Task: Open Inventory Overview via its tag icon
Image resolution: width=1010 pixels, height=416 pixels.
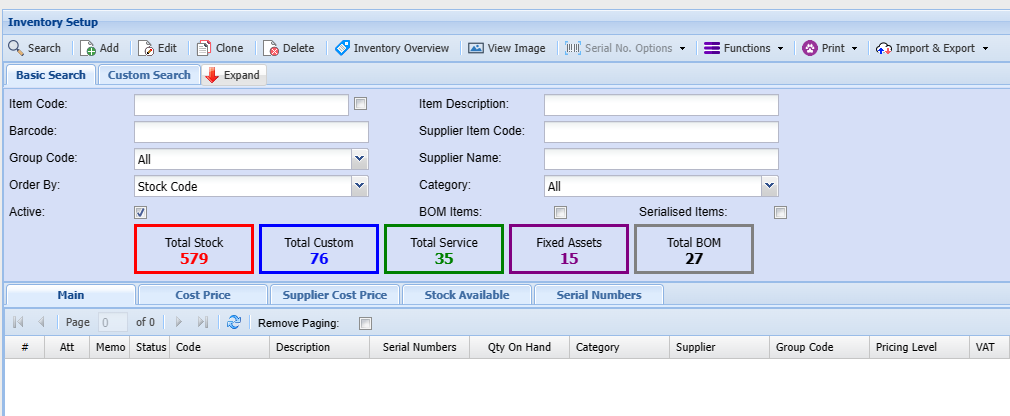Action: 342,48
